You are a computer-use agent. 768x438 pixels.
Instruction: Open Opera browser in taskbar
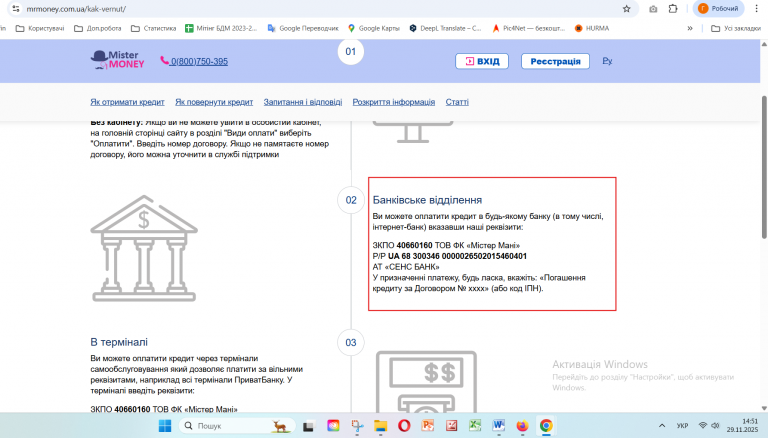(404, 426)
